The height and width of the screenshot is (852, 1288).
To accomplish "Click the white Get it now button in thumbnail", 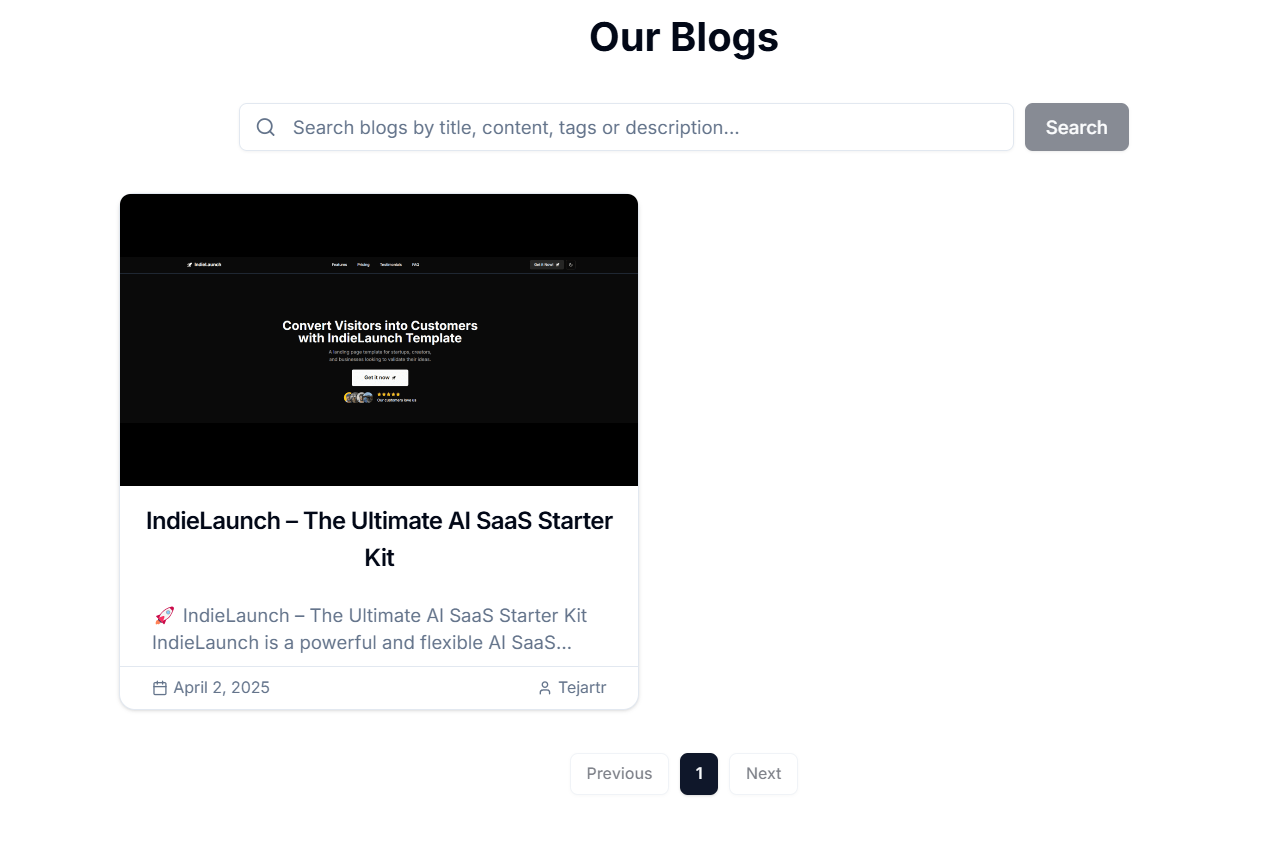I will pos(380,378).
